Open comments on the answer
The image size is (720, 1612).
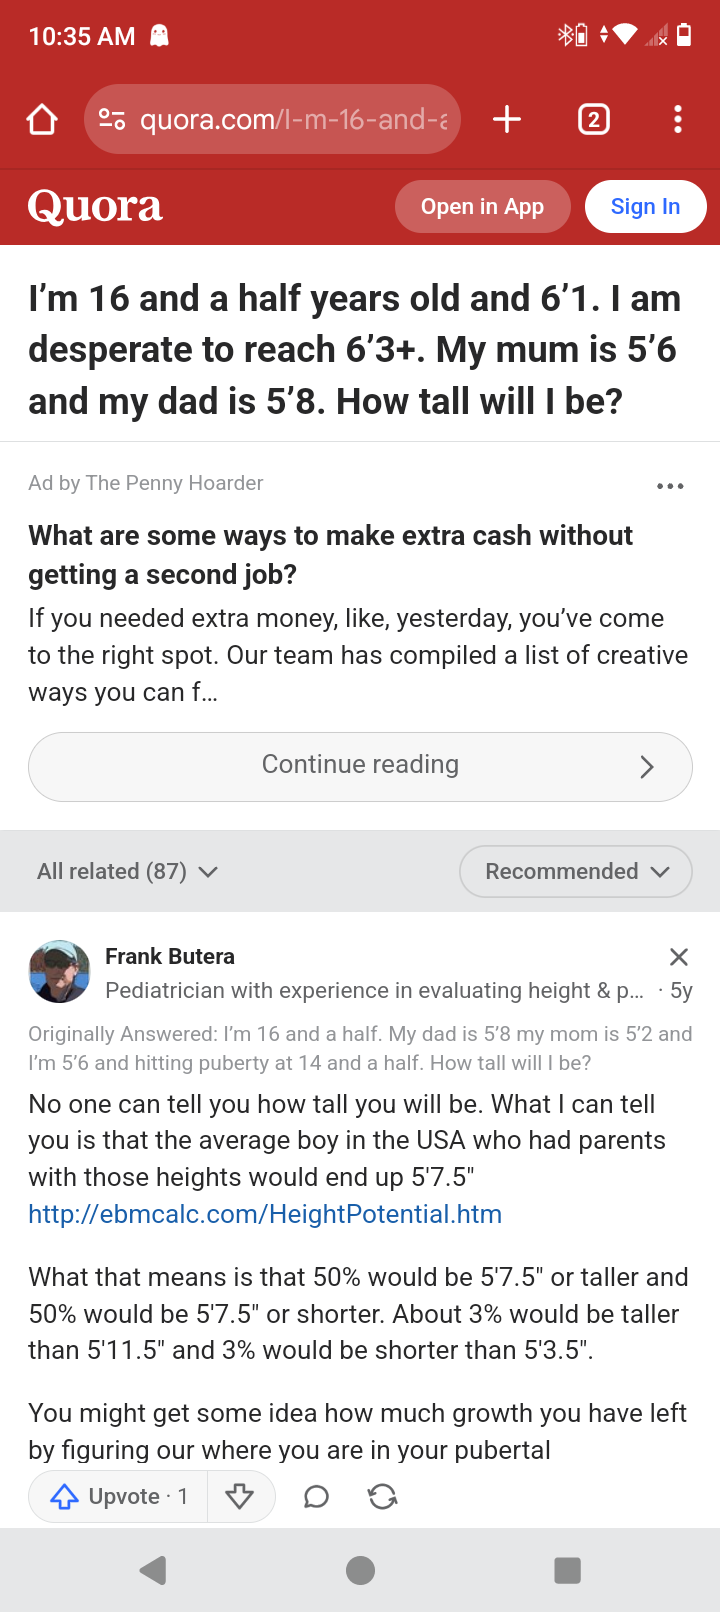coord(316,1496)
